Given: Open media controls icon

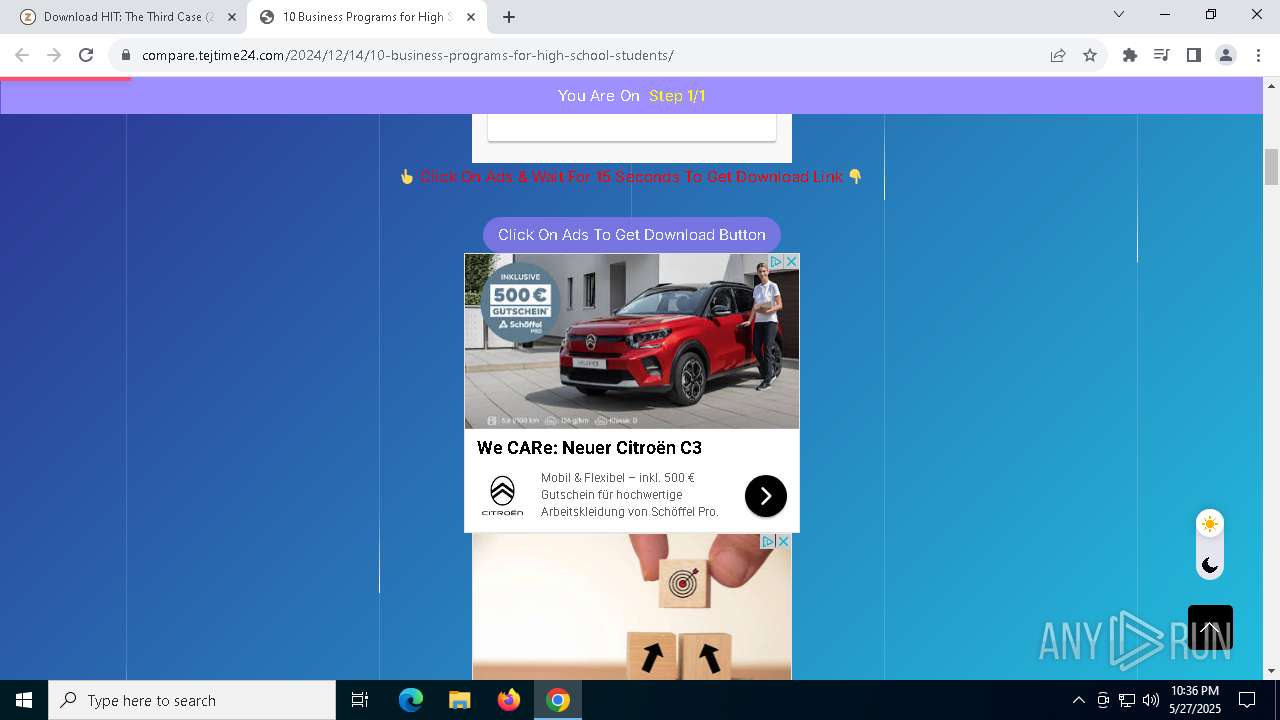Looking at the screenshot, I should click(1161, 56).
